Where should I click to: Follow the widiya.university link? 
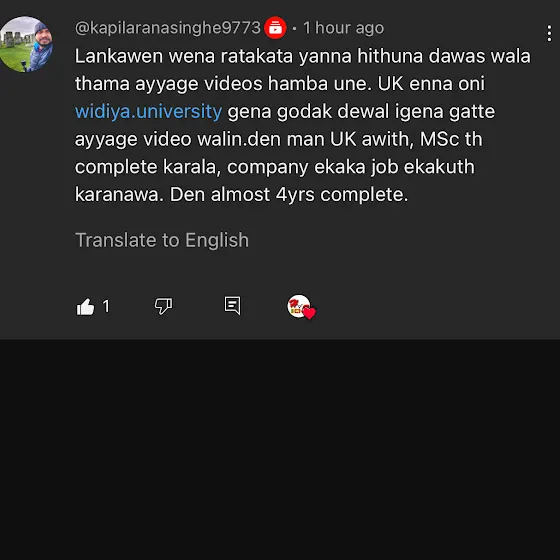[148, 111]
